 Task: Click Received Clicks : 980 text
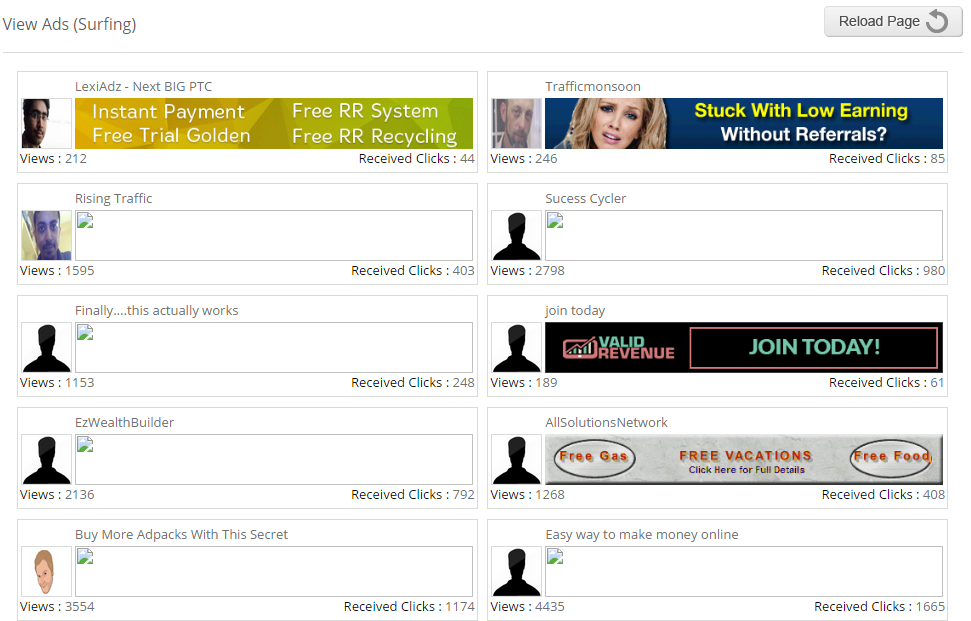click(883, 271)
